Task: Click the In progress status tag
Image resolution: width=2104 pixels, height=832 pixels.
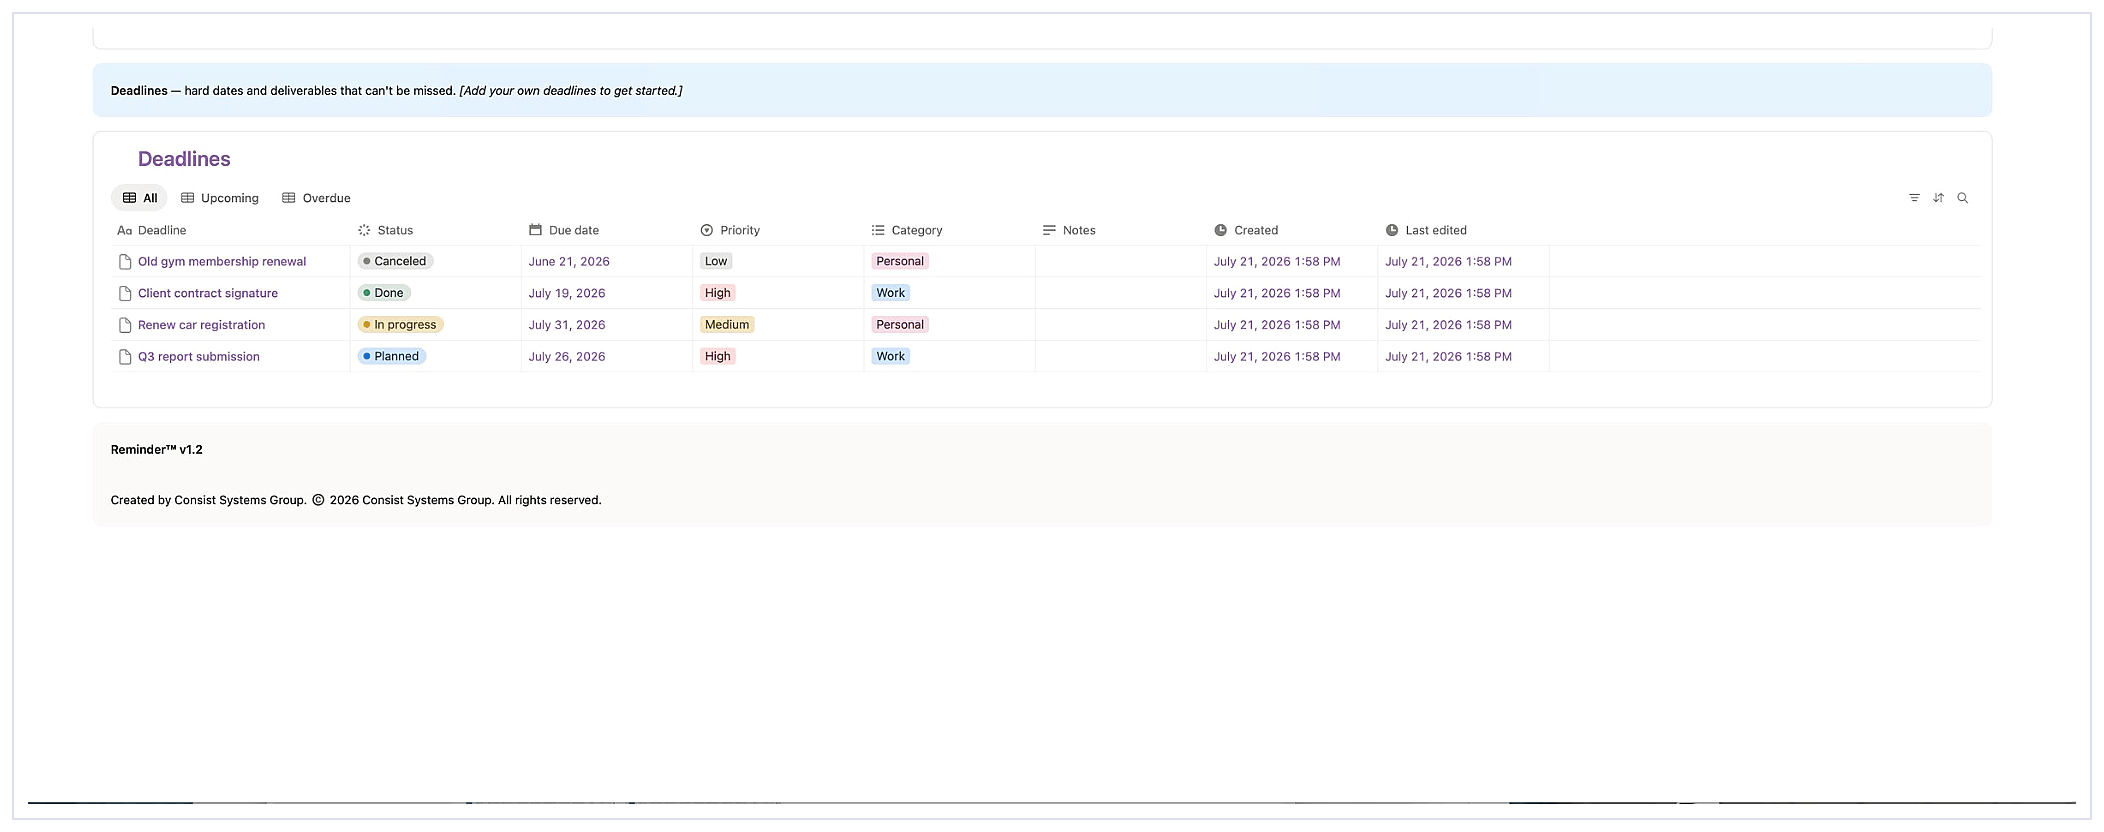Action: (x=401, y=325)
